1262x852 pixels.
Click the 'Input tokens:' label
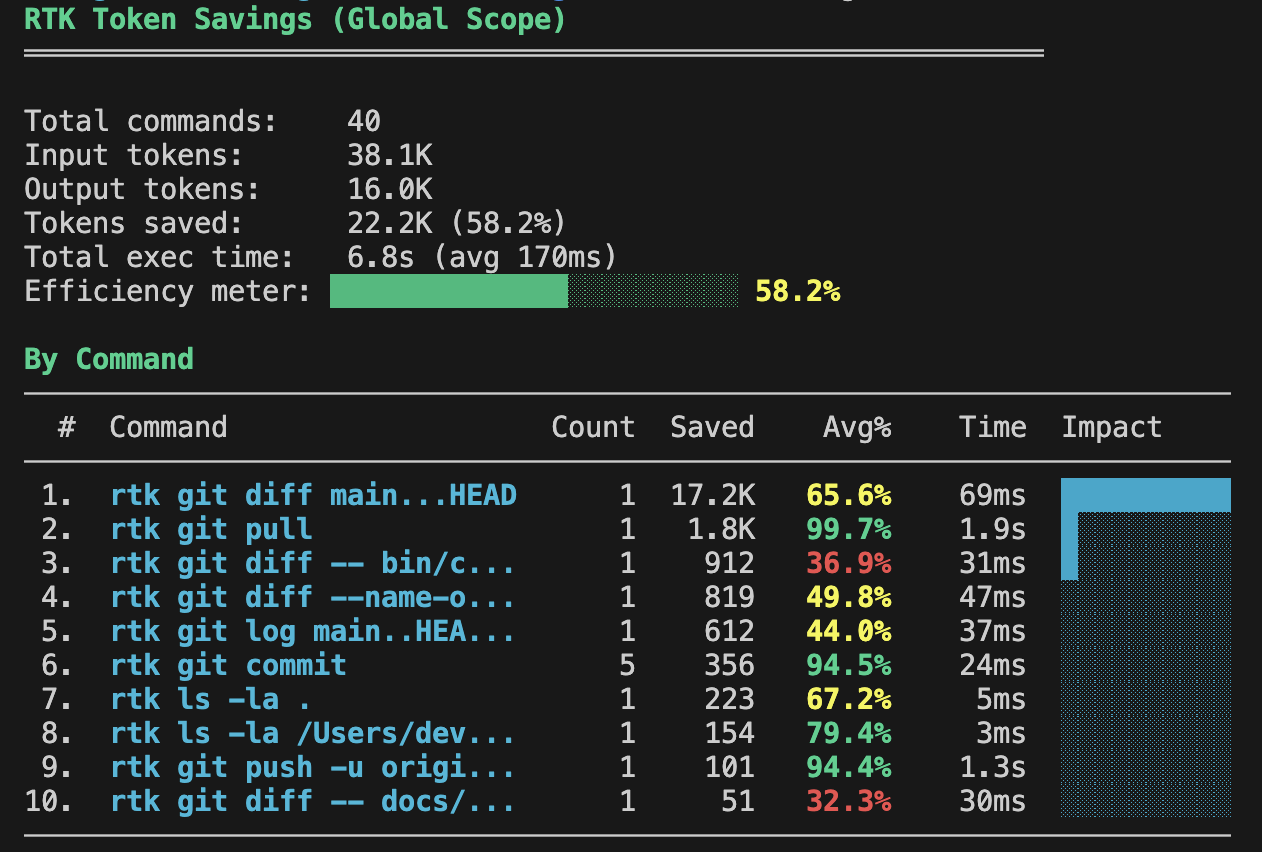point(133,155)
